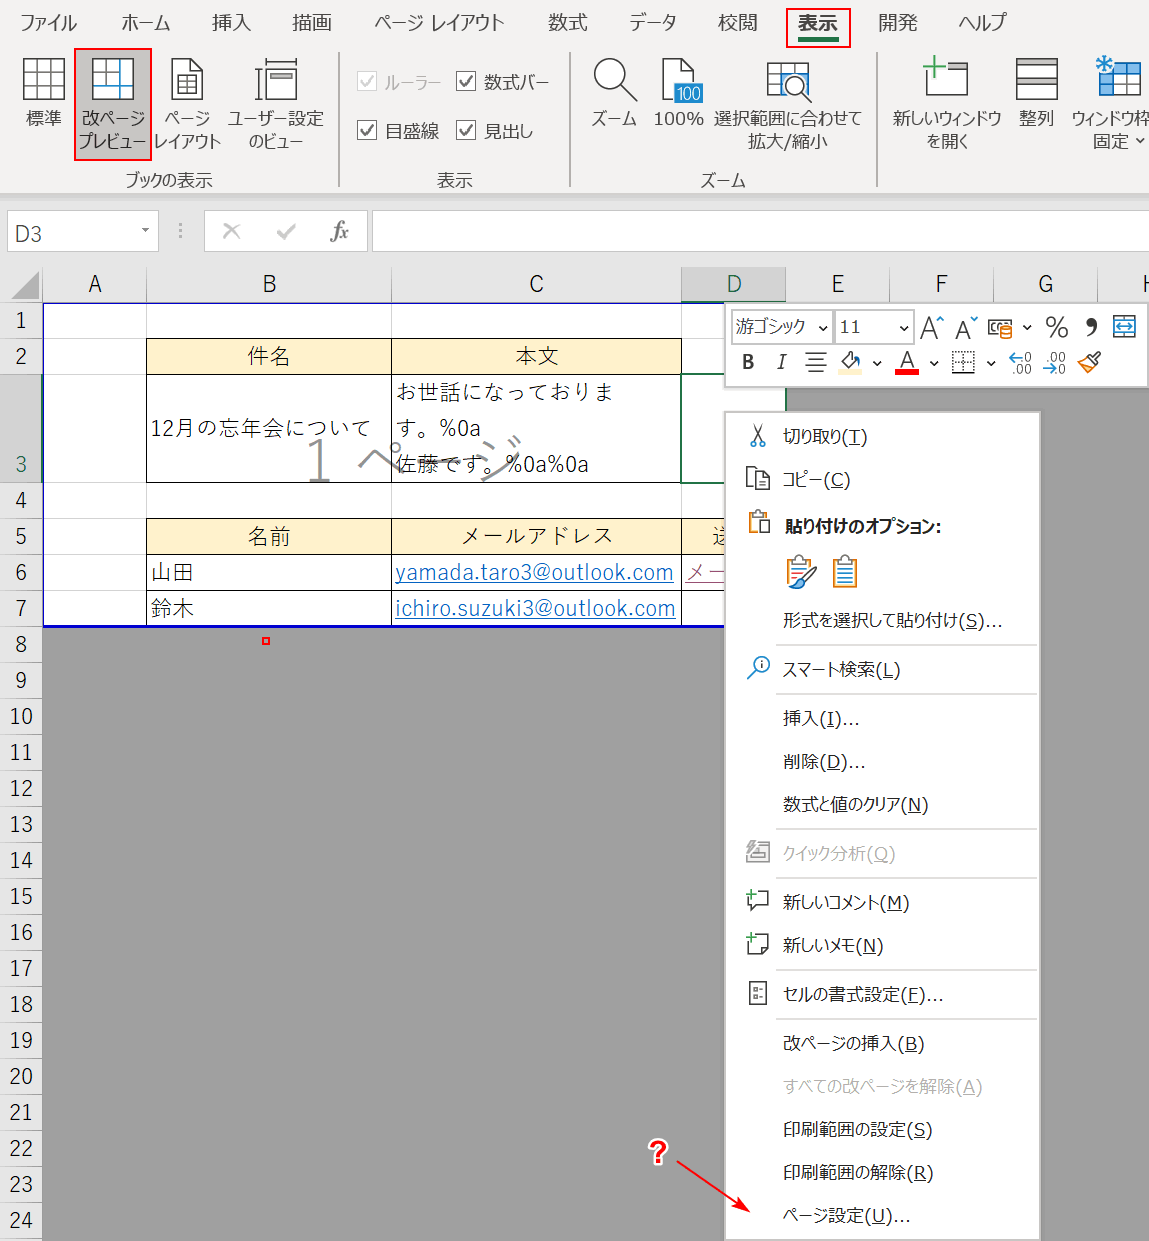The height and width of the screenshot is (1241, 1149).
Task: Open the font color dropdown arrow
Action: pyautogui.click(x=934, y=363)
